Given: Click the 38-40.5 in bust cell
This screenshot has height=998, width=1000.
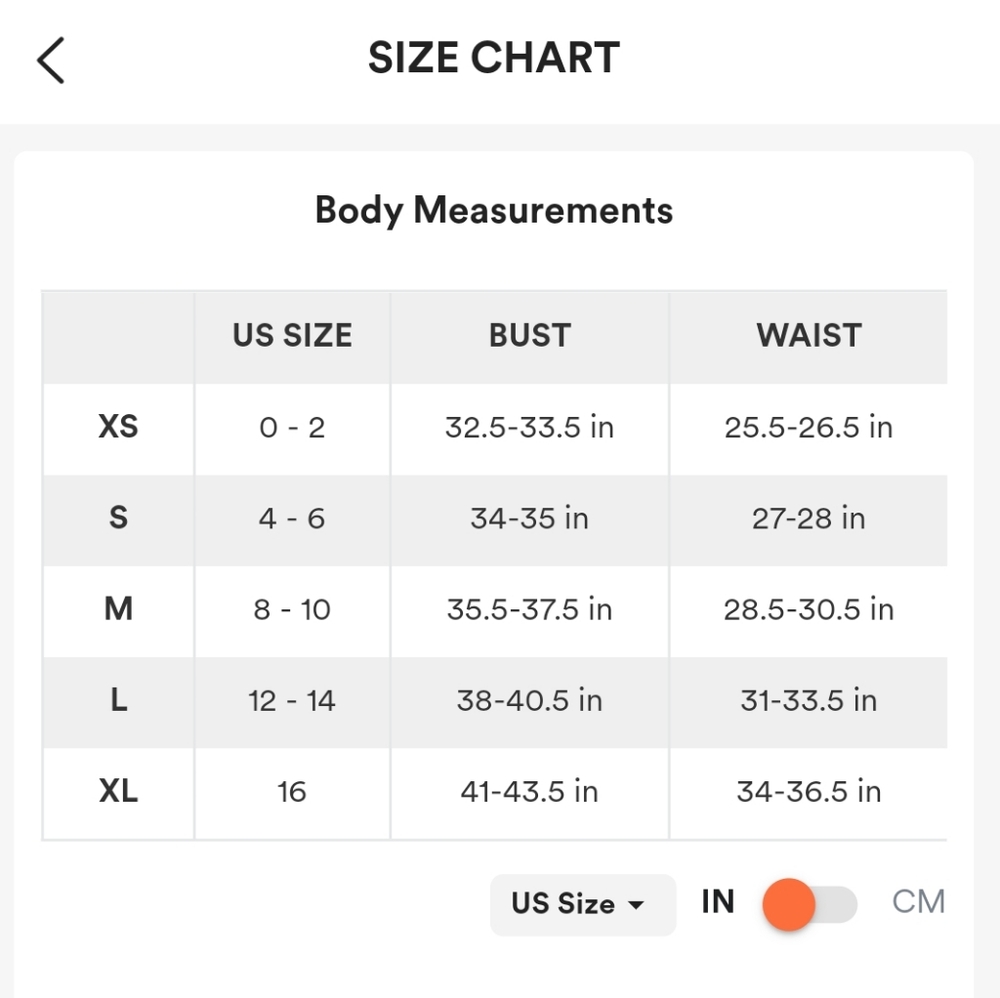Looking at the screenshot, I should click(x=529, y=701).
